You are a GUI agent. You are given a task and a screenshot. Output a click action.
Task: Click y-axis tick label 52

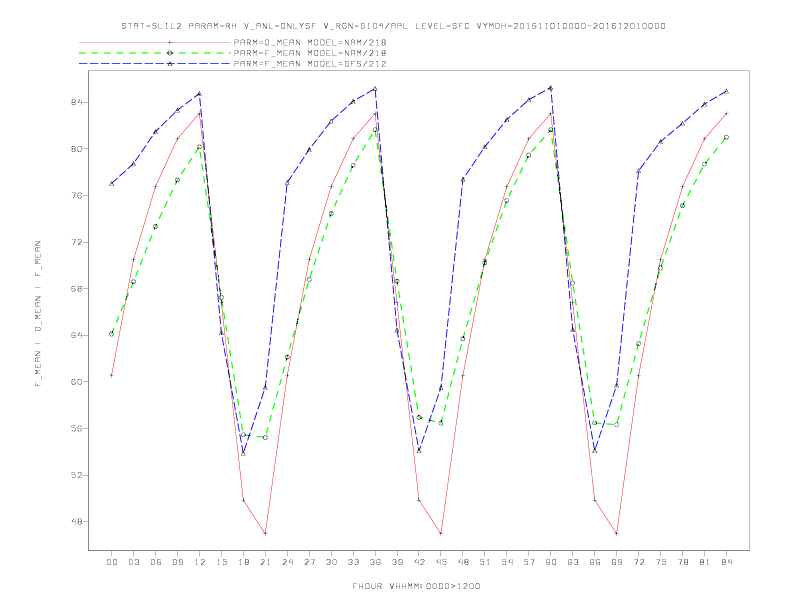point(76,475)
